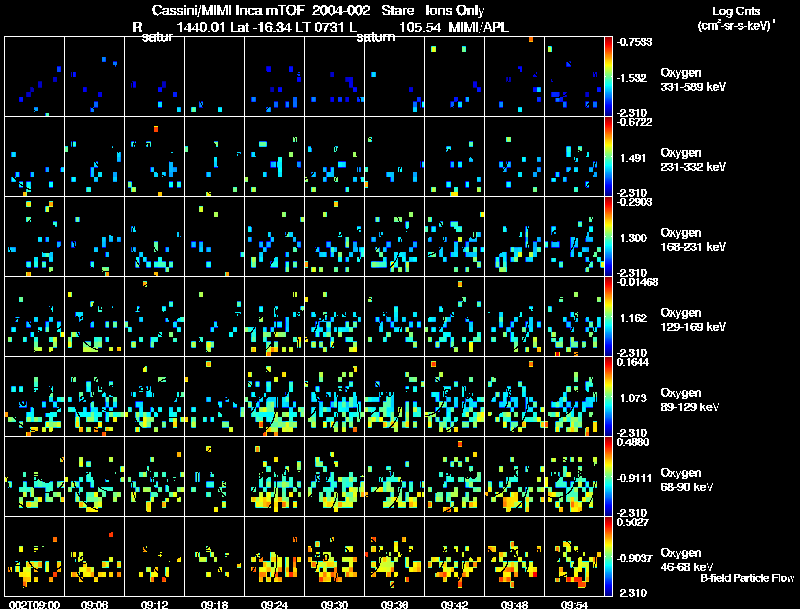Click the colorbar value 1.491
This screenshot has width=800, height=609.
[633, 158]
